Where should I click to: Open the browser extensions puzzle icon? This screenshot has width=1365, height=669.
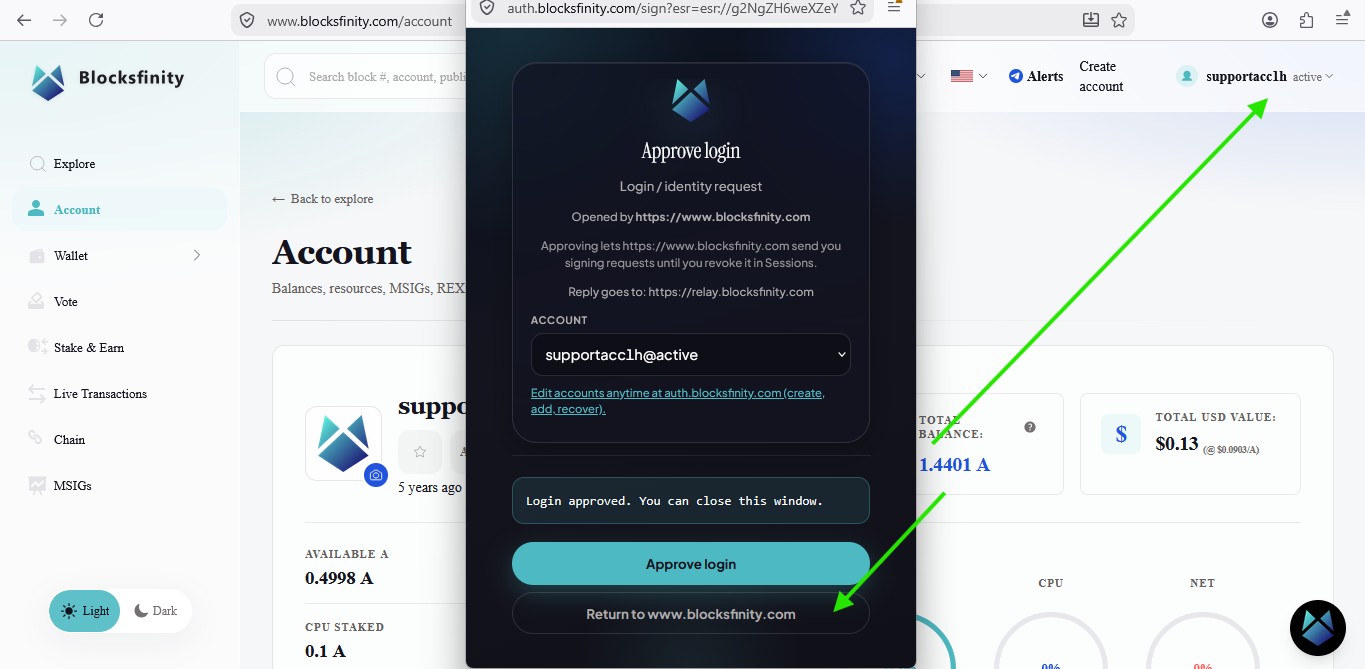pos(1306,20)
